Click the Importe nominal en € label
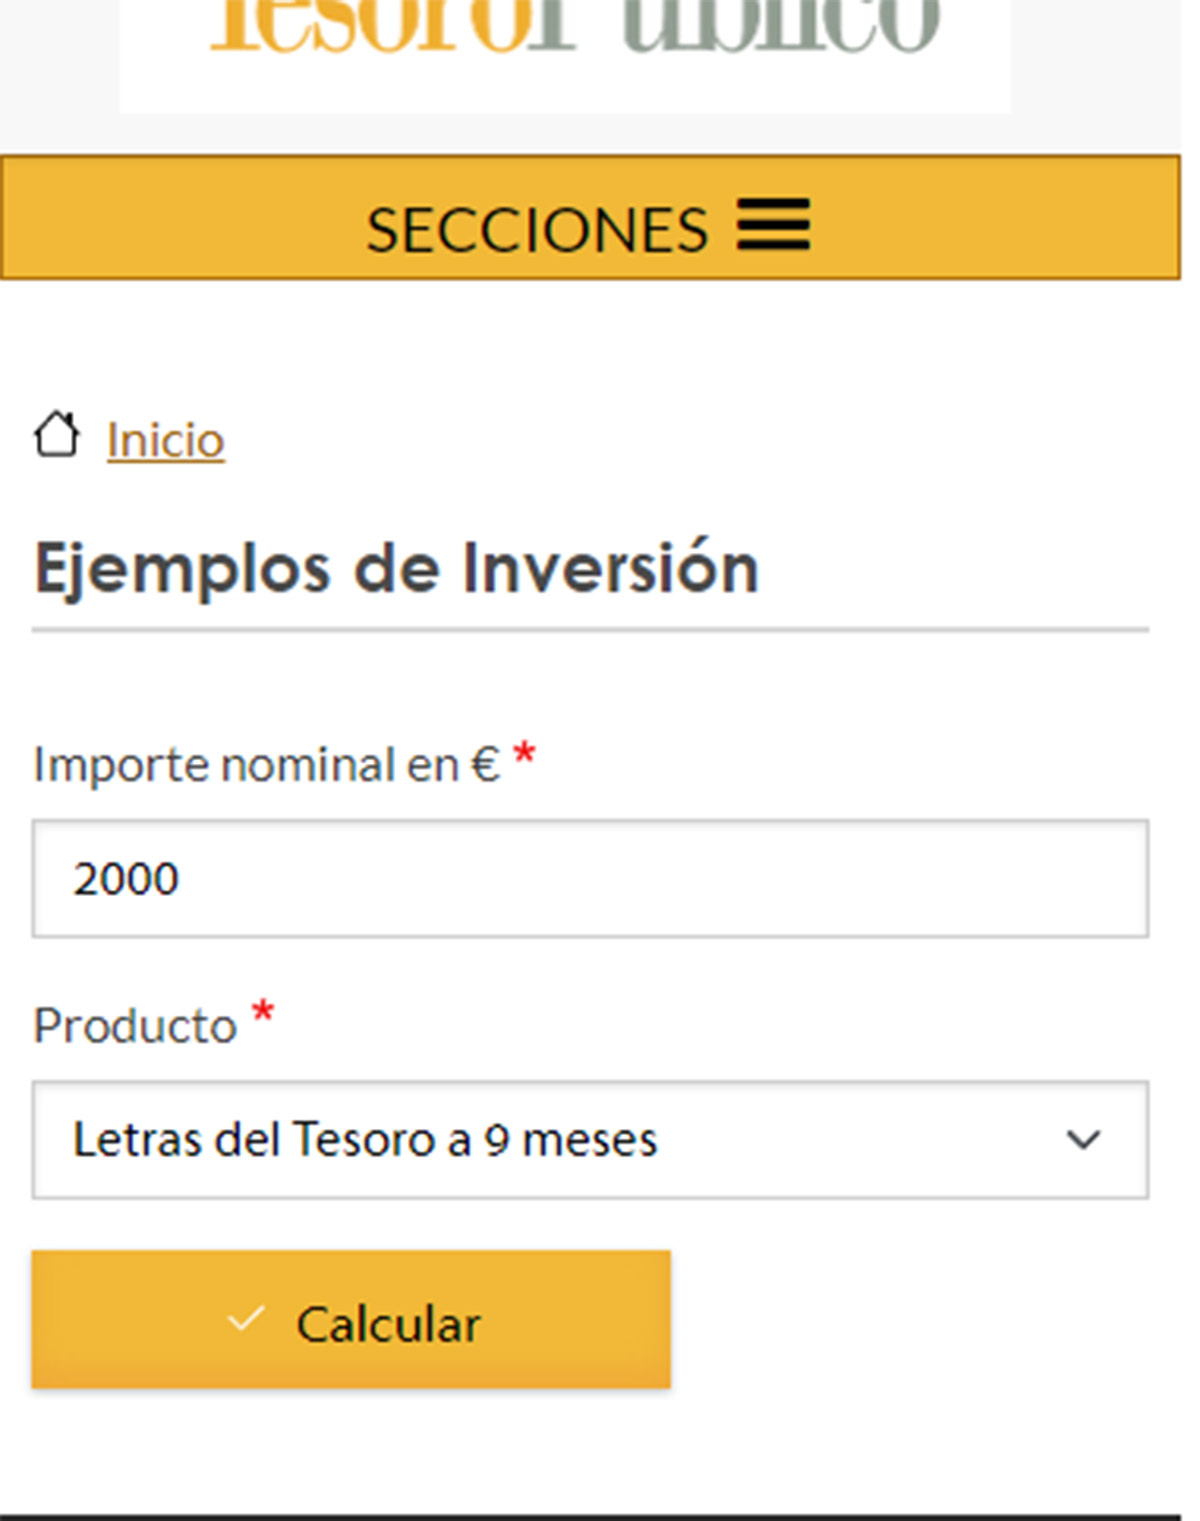The height and width of the screenshot is (1521, 1200). click(266, 765)
